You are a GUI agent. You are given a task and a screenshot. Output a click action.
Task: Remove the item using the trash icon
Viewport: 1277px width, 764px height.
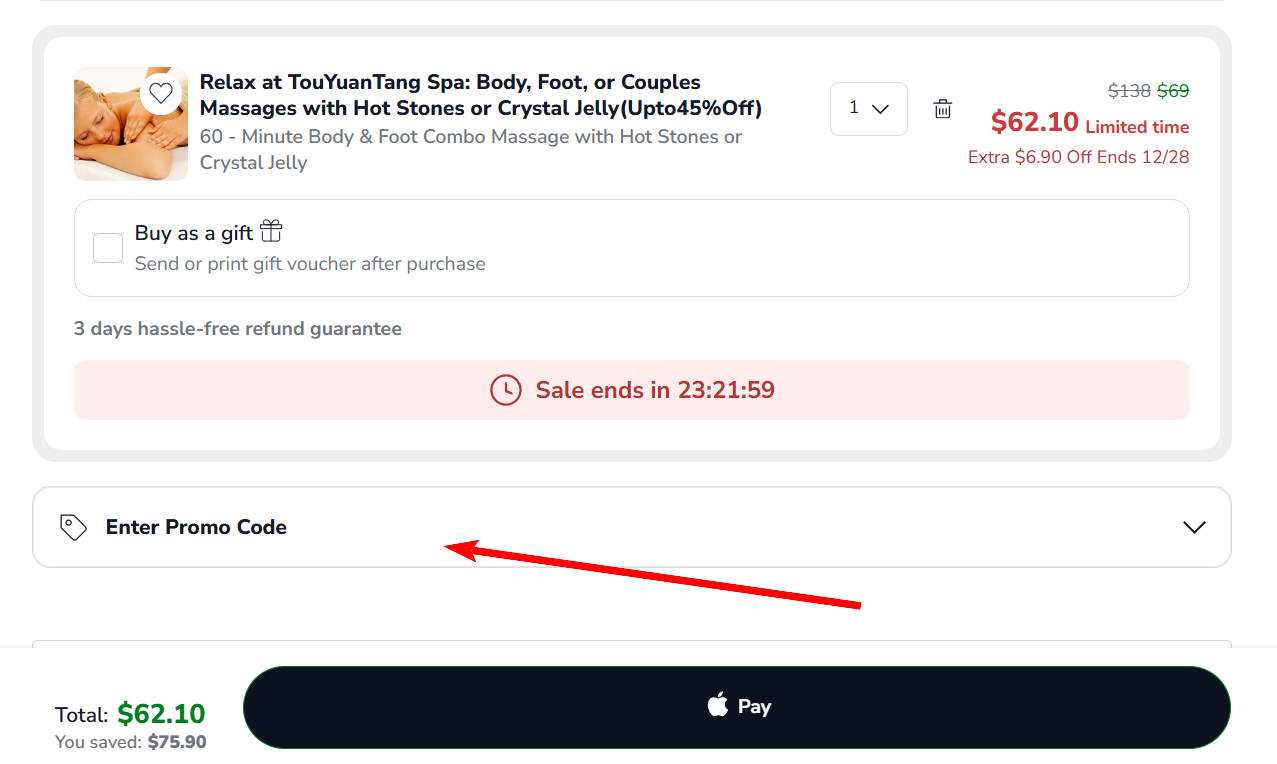tap(942, 109)
